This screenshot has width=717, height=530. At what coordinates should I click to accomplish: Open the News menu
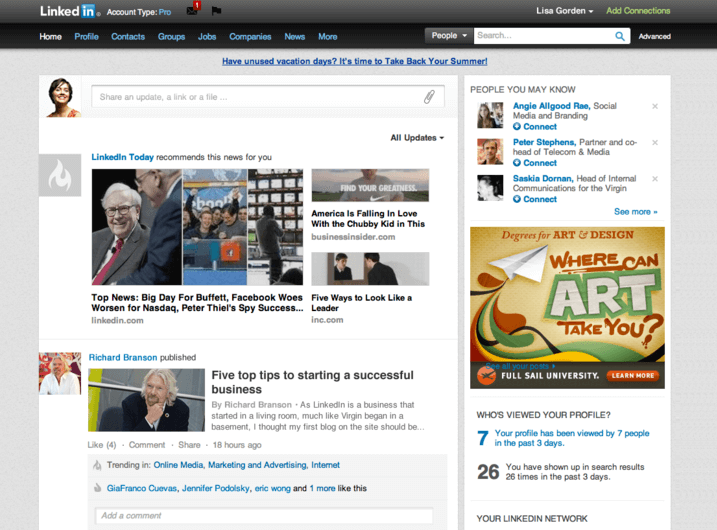294,37
